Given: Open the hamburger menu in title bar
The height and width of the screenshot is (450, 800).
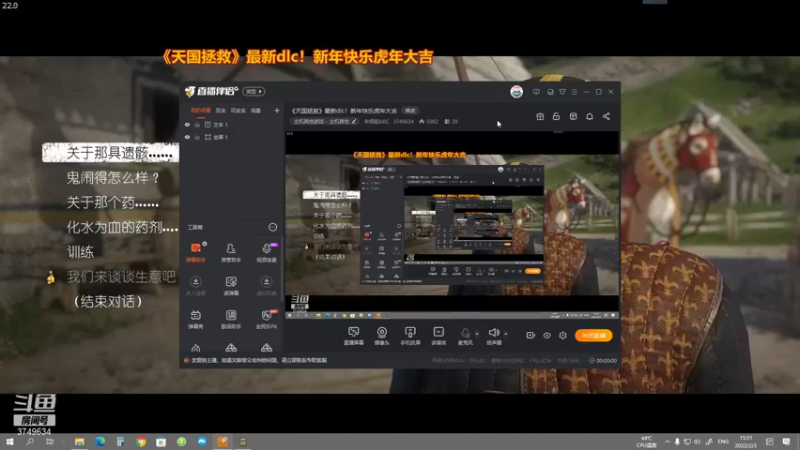Looking at the screenshot, I should click(x=574, y=92).
